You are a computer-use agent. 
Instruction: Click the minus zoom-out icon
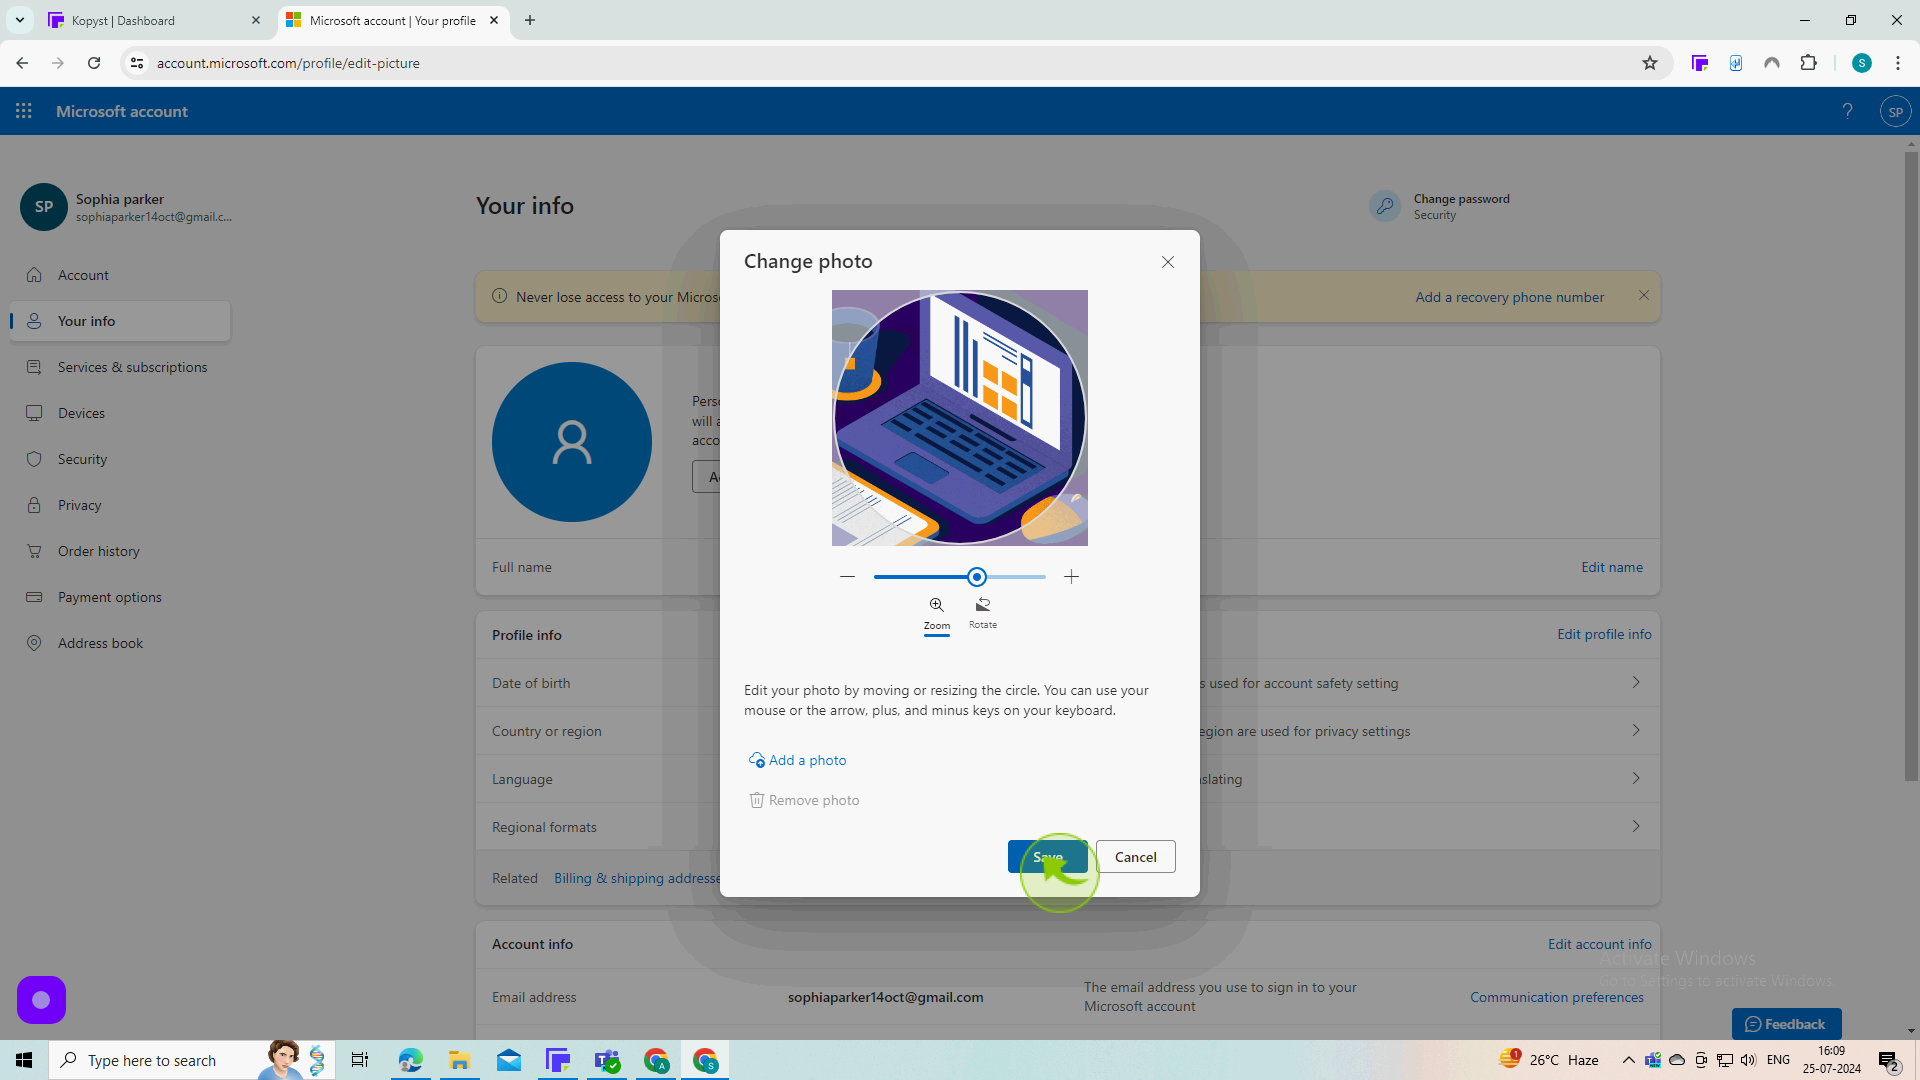point(847,577)
